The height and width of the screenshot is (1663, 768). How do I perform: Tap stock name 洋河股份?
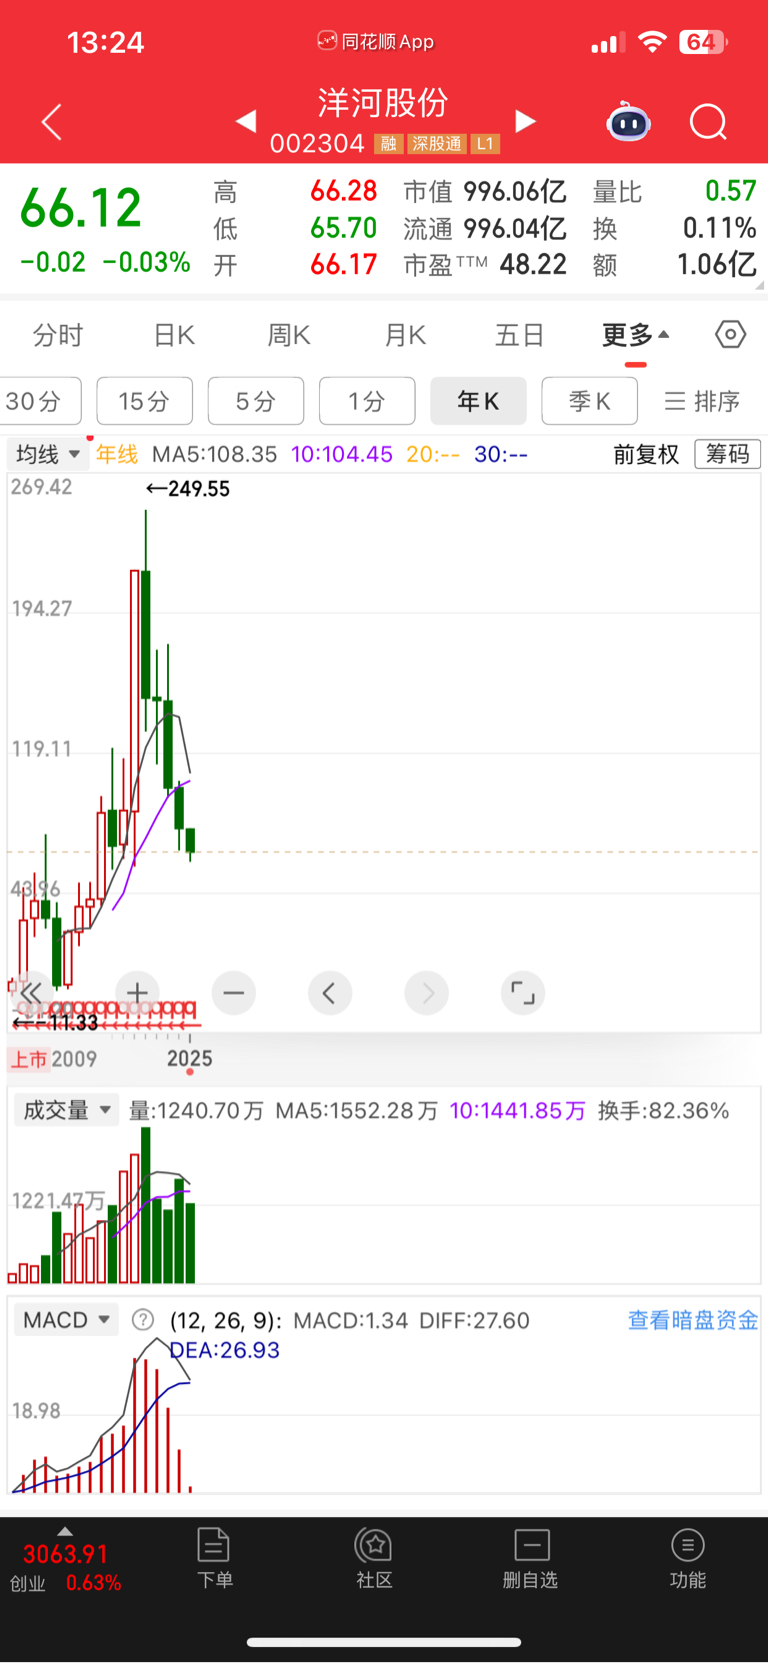click(383, 103)
